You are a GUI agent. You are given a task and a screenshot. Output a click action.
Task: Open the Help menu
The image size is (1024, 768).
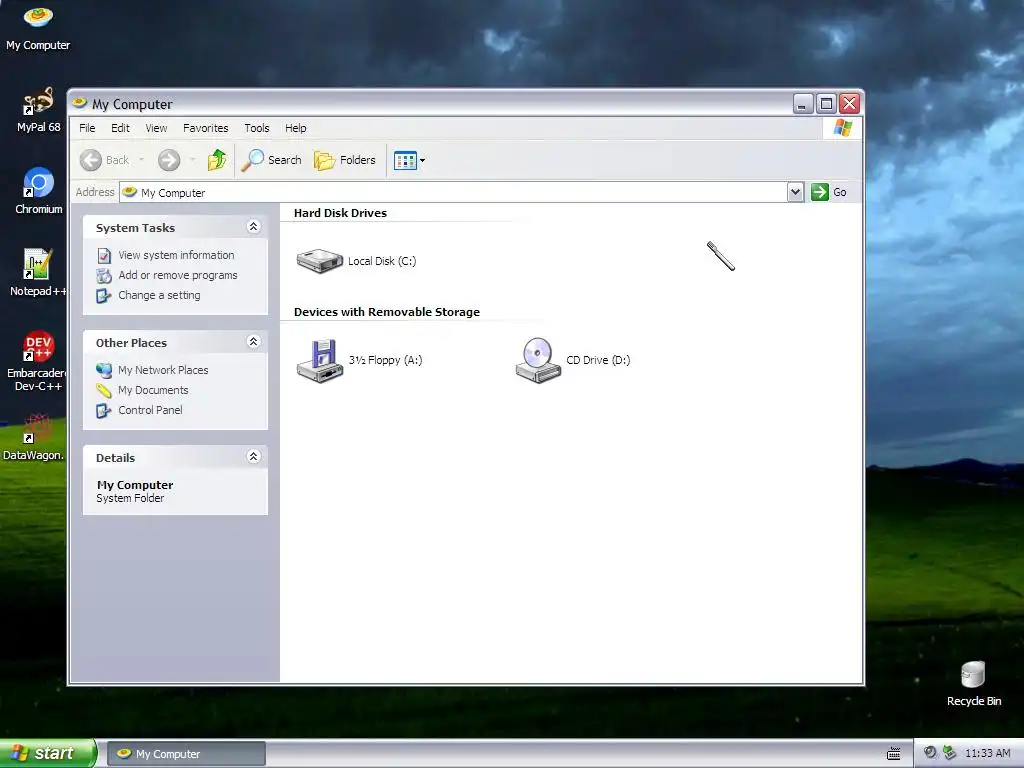[x=295, y=128]
